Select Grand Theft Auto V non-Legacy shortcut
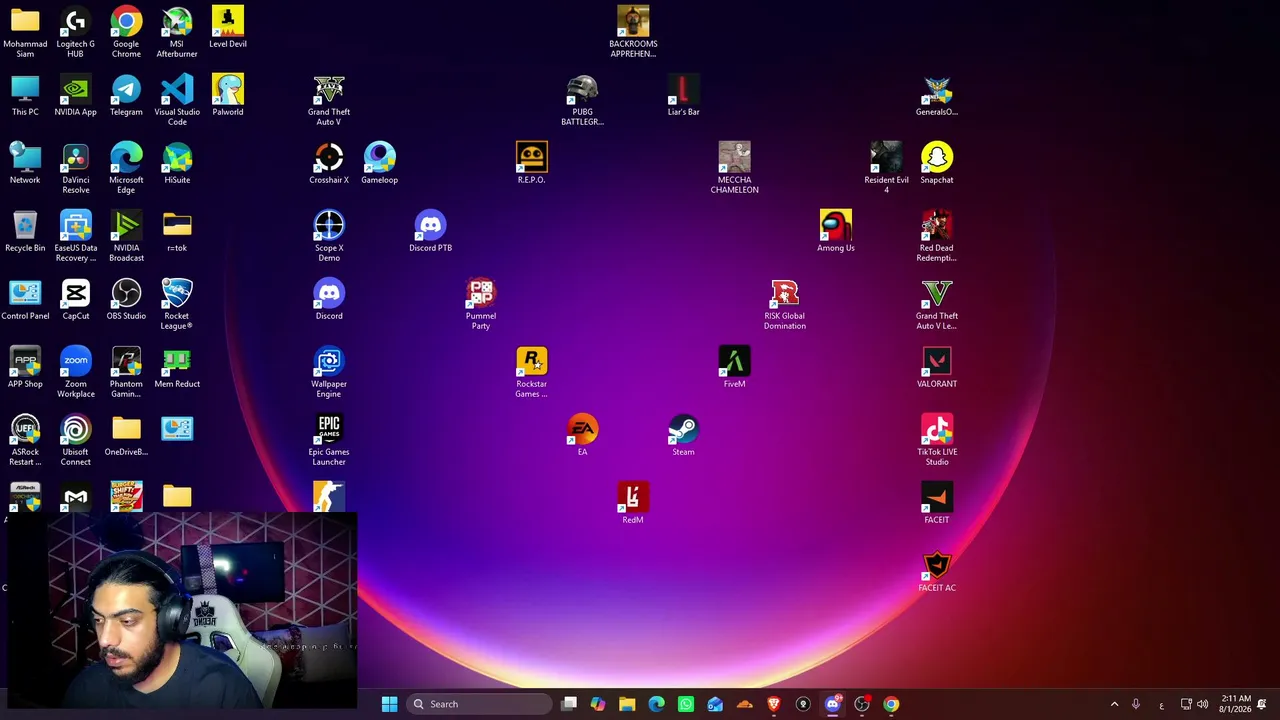Screen dimensions: 1280x720 pos(329,100)
